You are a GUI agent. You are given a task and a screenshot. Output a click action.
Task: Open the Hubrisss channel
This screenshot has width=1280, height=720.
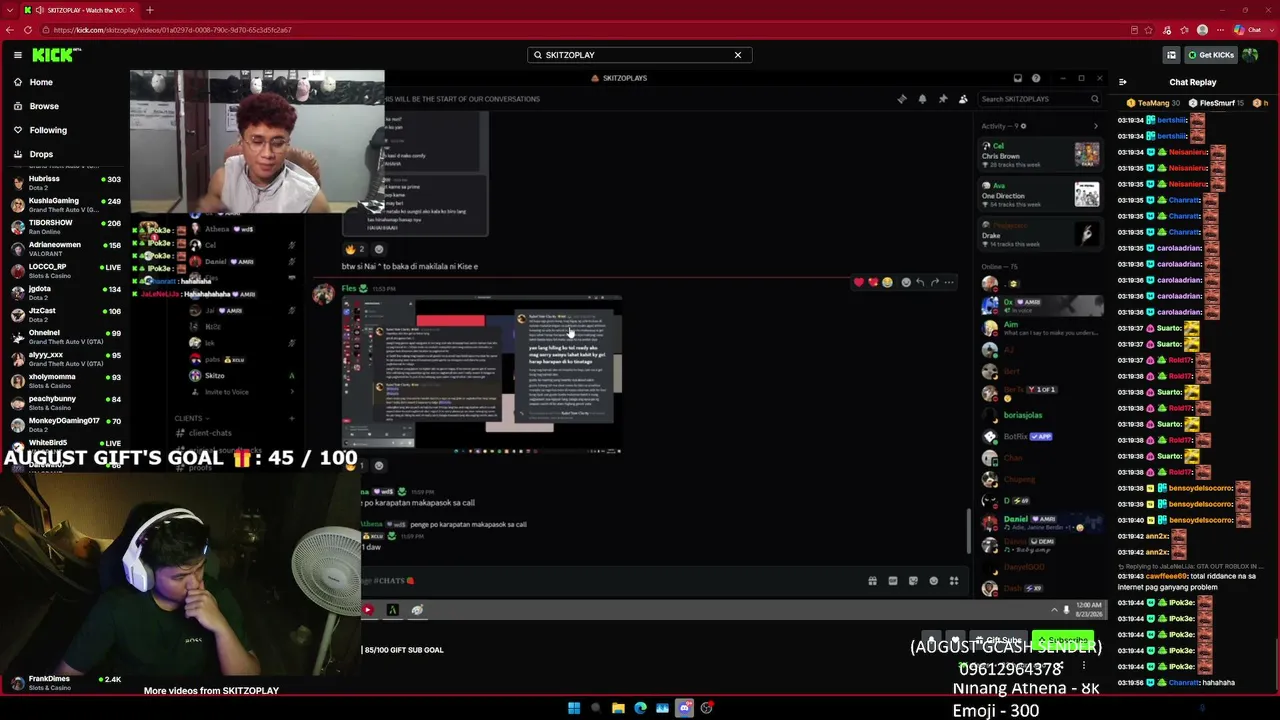(x=65, y=183)
